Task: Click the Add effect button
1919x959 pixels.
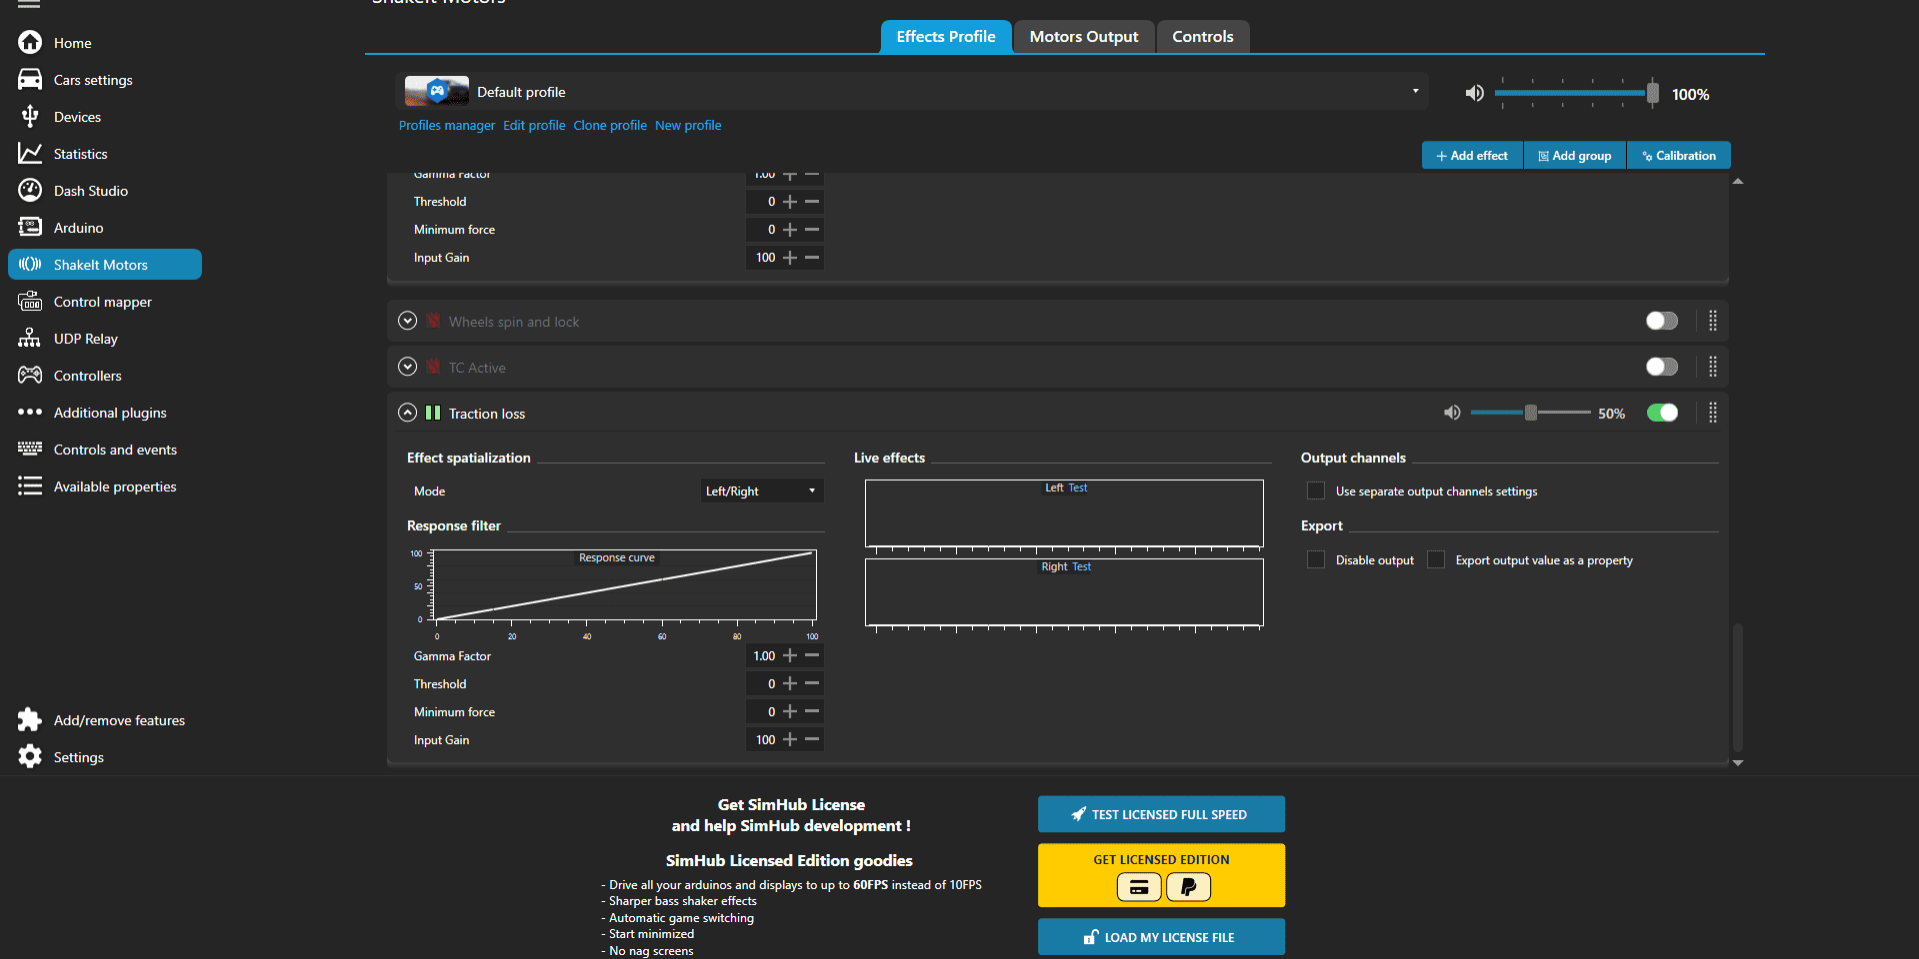Action: [x=1471, y=155]
